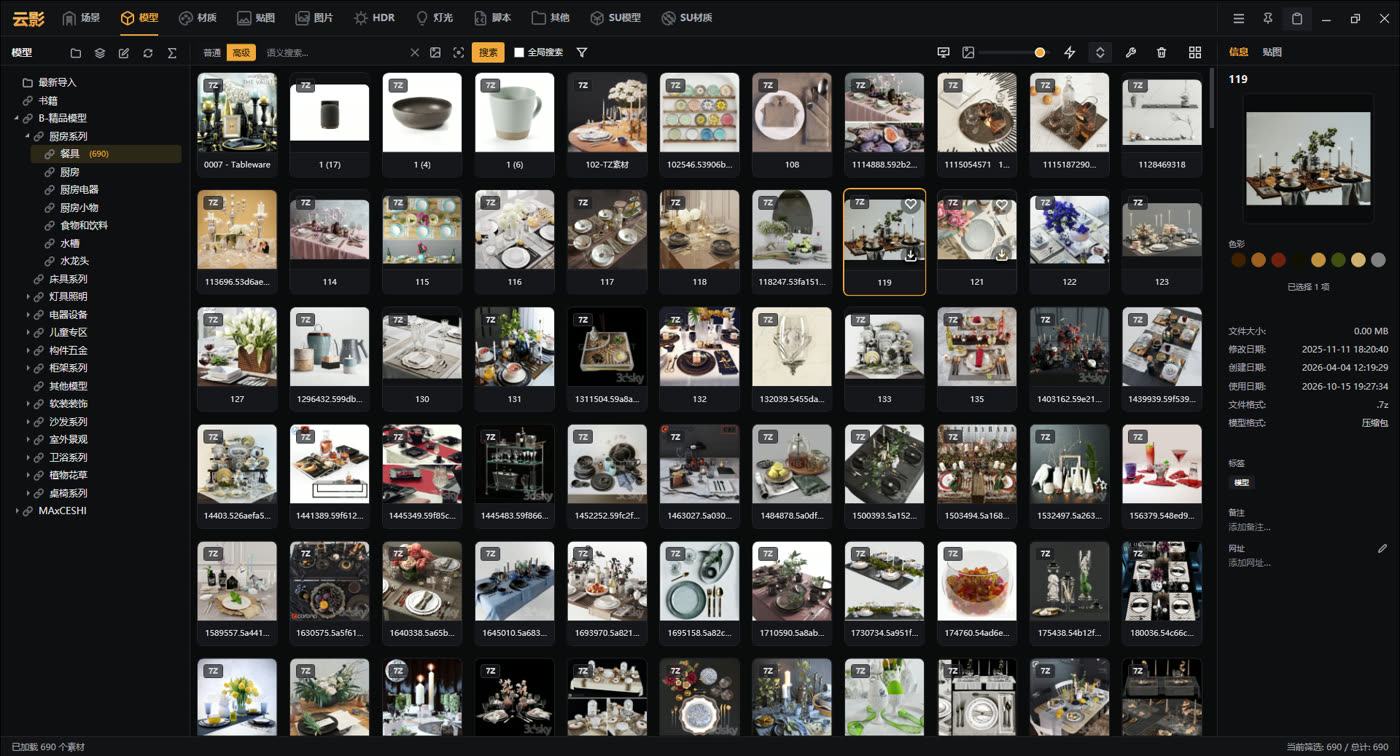
Task: Click the 添加网址 link
Action: pos(1249,563)
